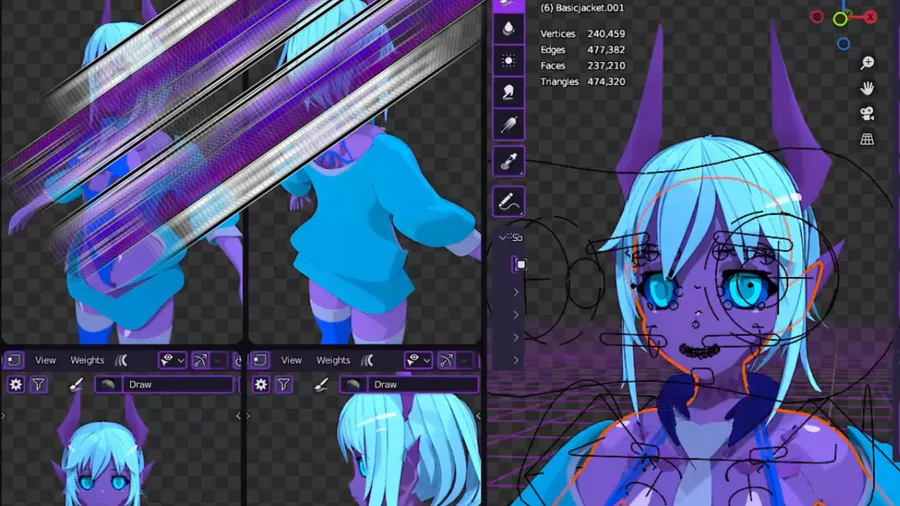Screen dimensions: 900x506
Task: Expand sidebar arrow at left viewport's right edge
Action: (238, 416)
